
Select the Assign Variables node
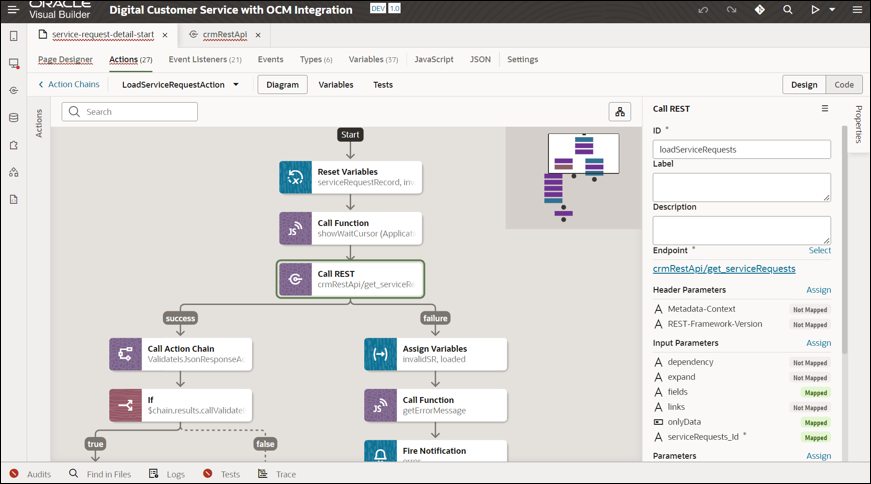(436, 354)
